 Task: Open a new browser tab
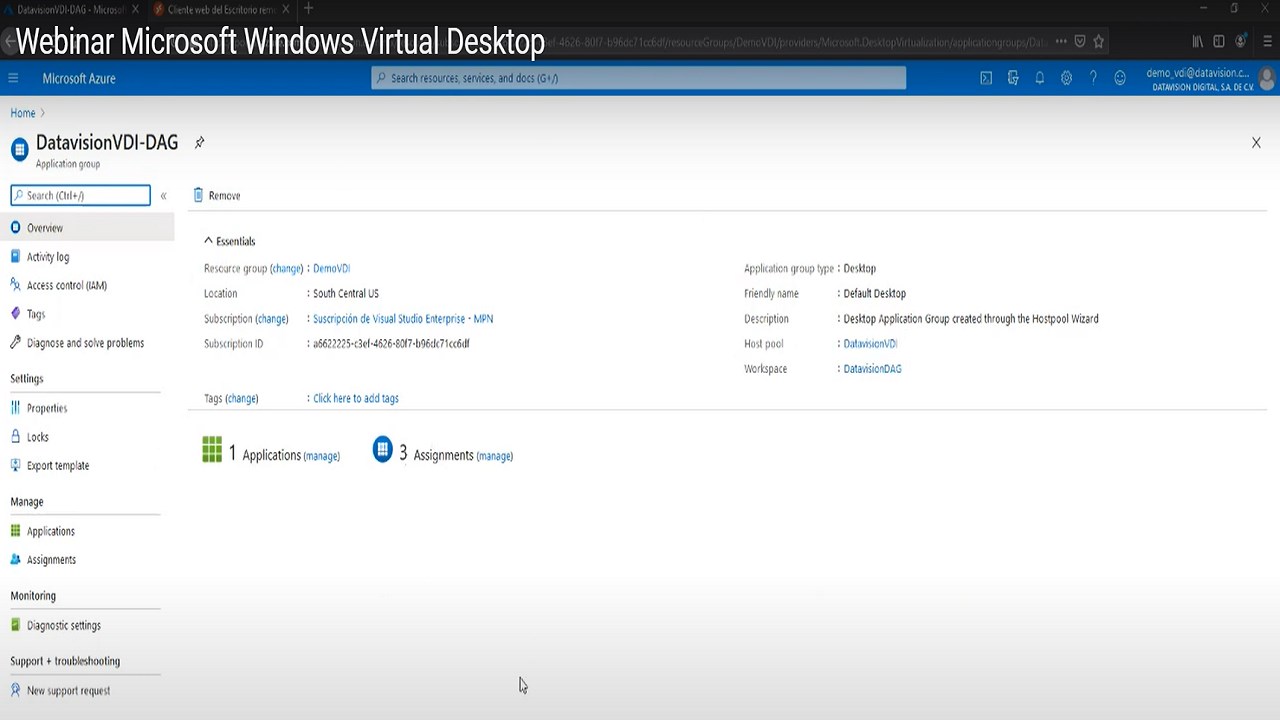tap(308, 9)
